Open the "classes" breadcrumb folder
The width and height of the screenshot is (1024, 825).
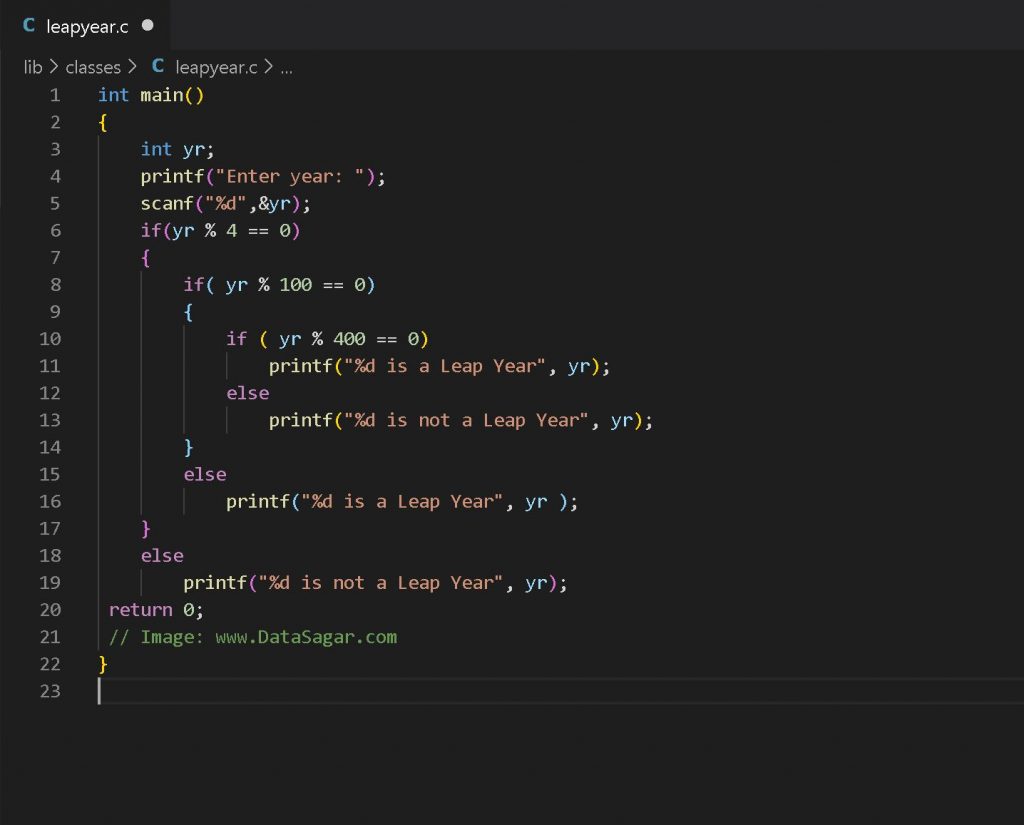click(x=92, y=67)
